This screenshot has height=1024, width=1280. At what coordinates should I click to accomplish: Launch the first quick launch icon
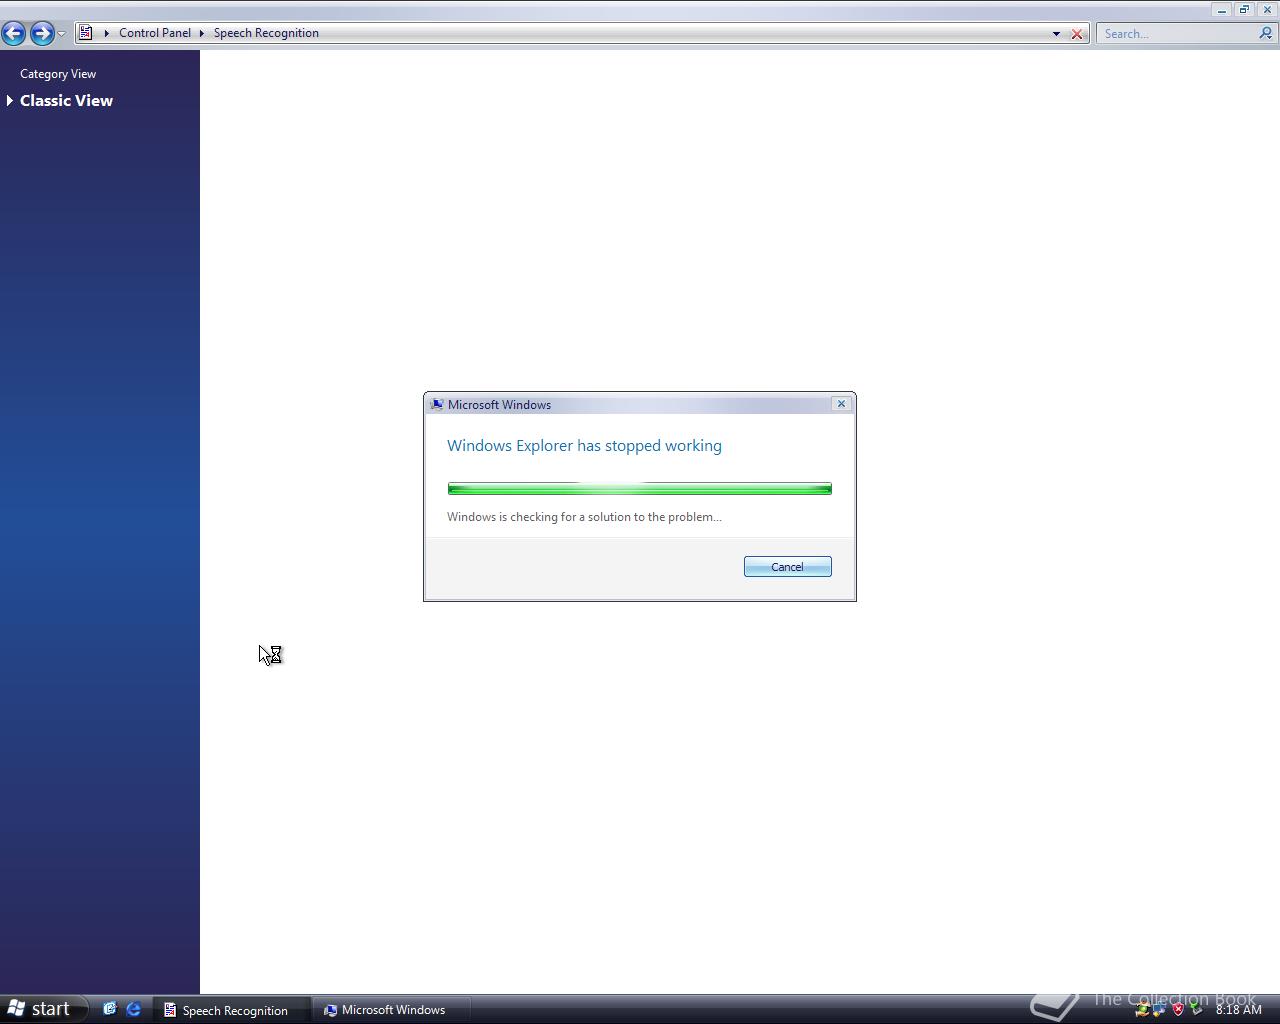pyautogui.click(x=109, y=1009)
